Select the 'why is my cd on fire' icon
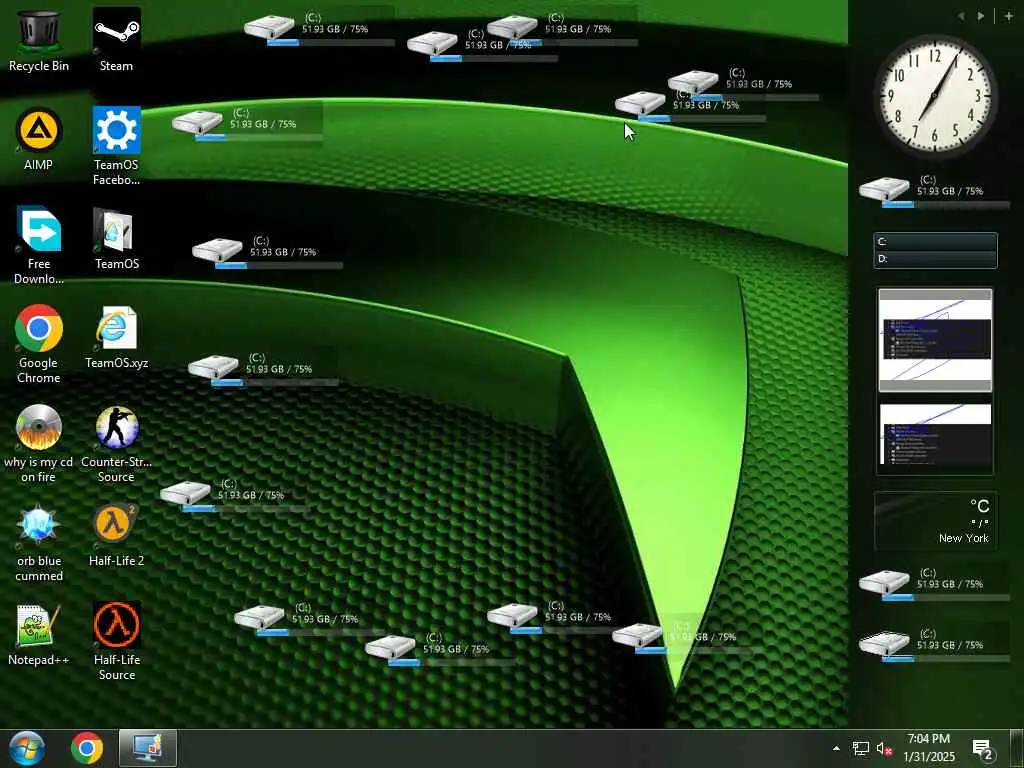The height and width of the screenshot is (768, 1024). [x=39, y=443]
